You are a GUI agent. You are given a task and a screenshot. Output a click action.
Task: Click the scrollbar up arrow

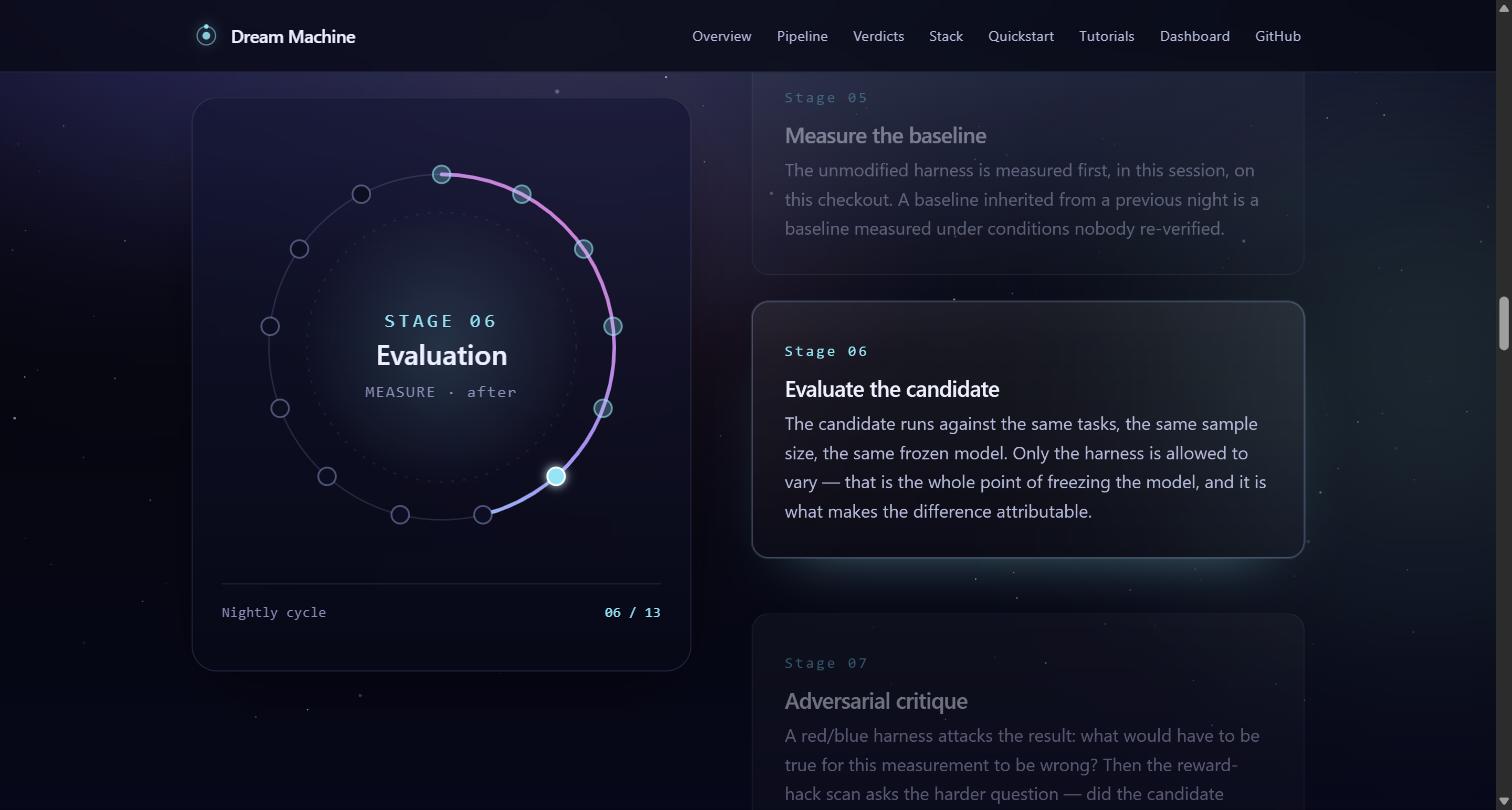click(1503, 7)
